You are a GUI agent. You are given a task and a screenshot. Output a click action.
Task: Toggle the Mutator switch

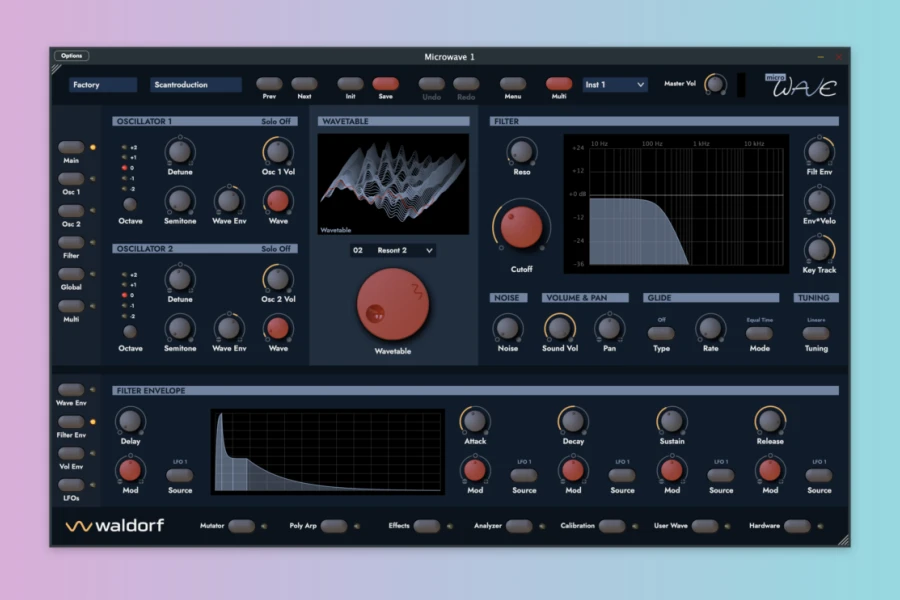point(241,525)
